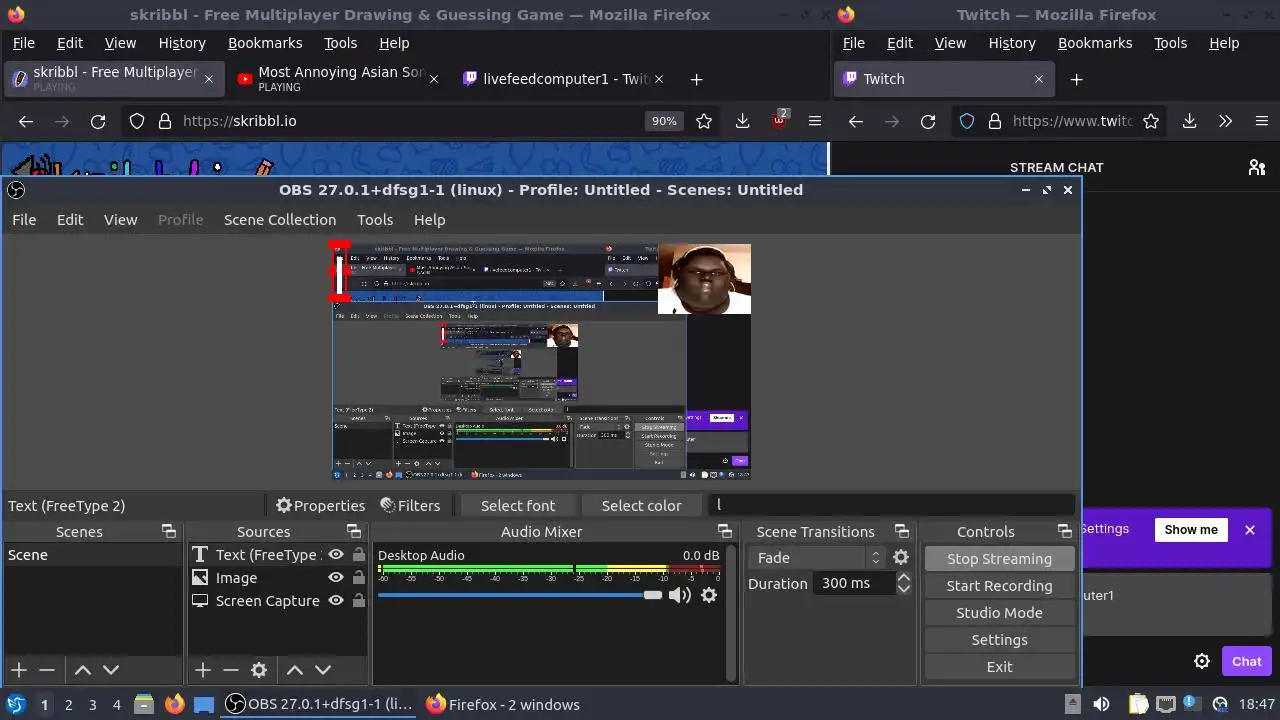Decrease transition duration with down arrow
Screen dimensions: 1280x720
click(x=904, y=589)
